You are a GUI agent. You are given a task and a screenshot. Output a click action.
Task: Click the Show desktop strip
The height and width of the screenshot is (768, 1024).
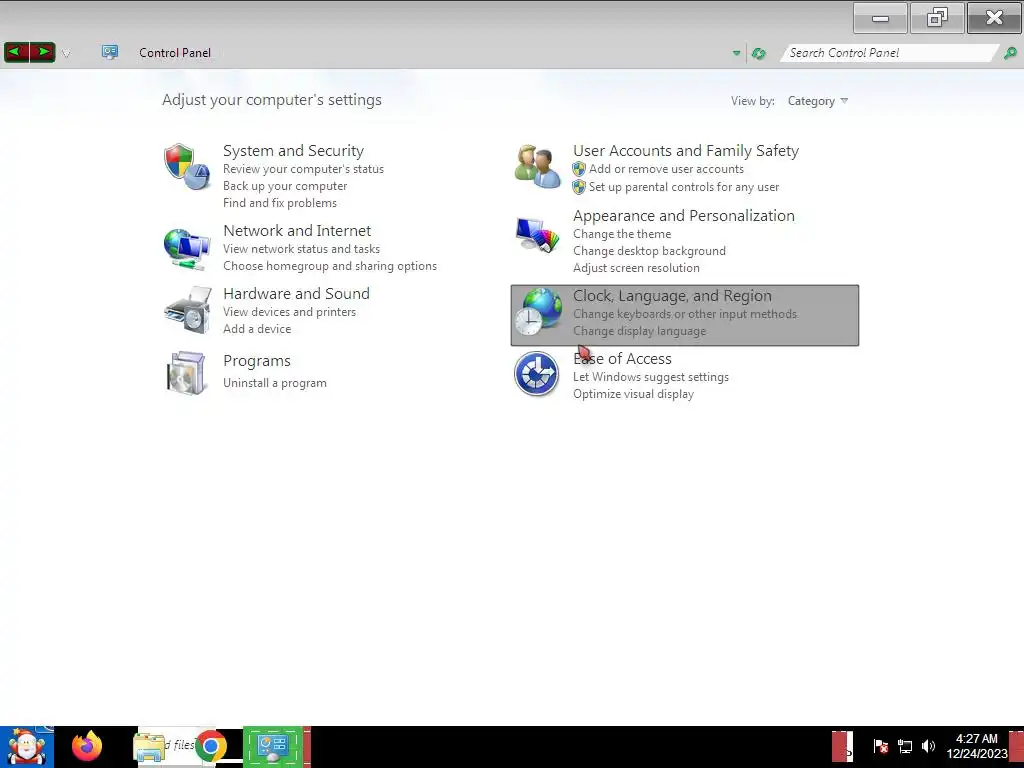point(1017,747)
